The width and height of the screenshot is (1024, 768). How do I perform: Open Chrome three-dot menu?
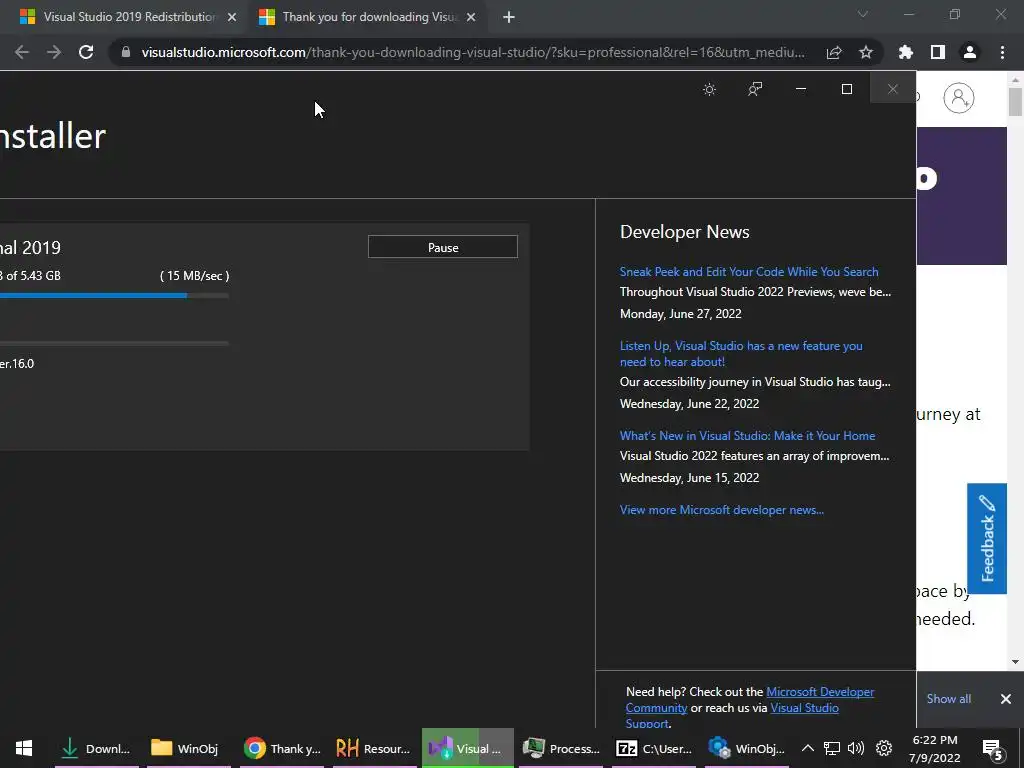[x=1002, y=52]
